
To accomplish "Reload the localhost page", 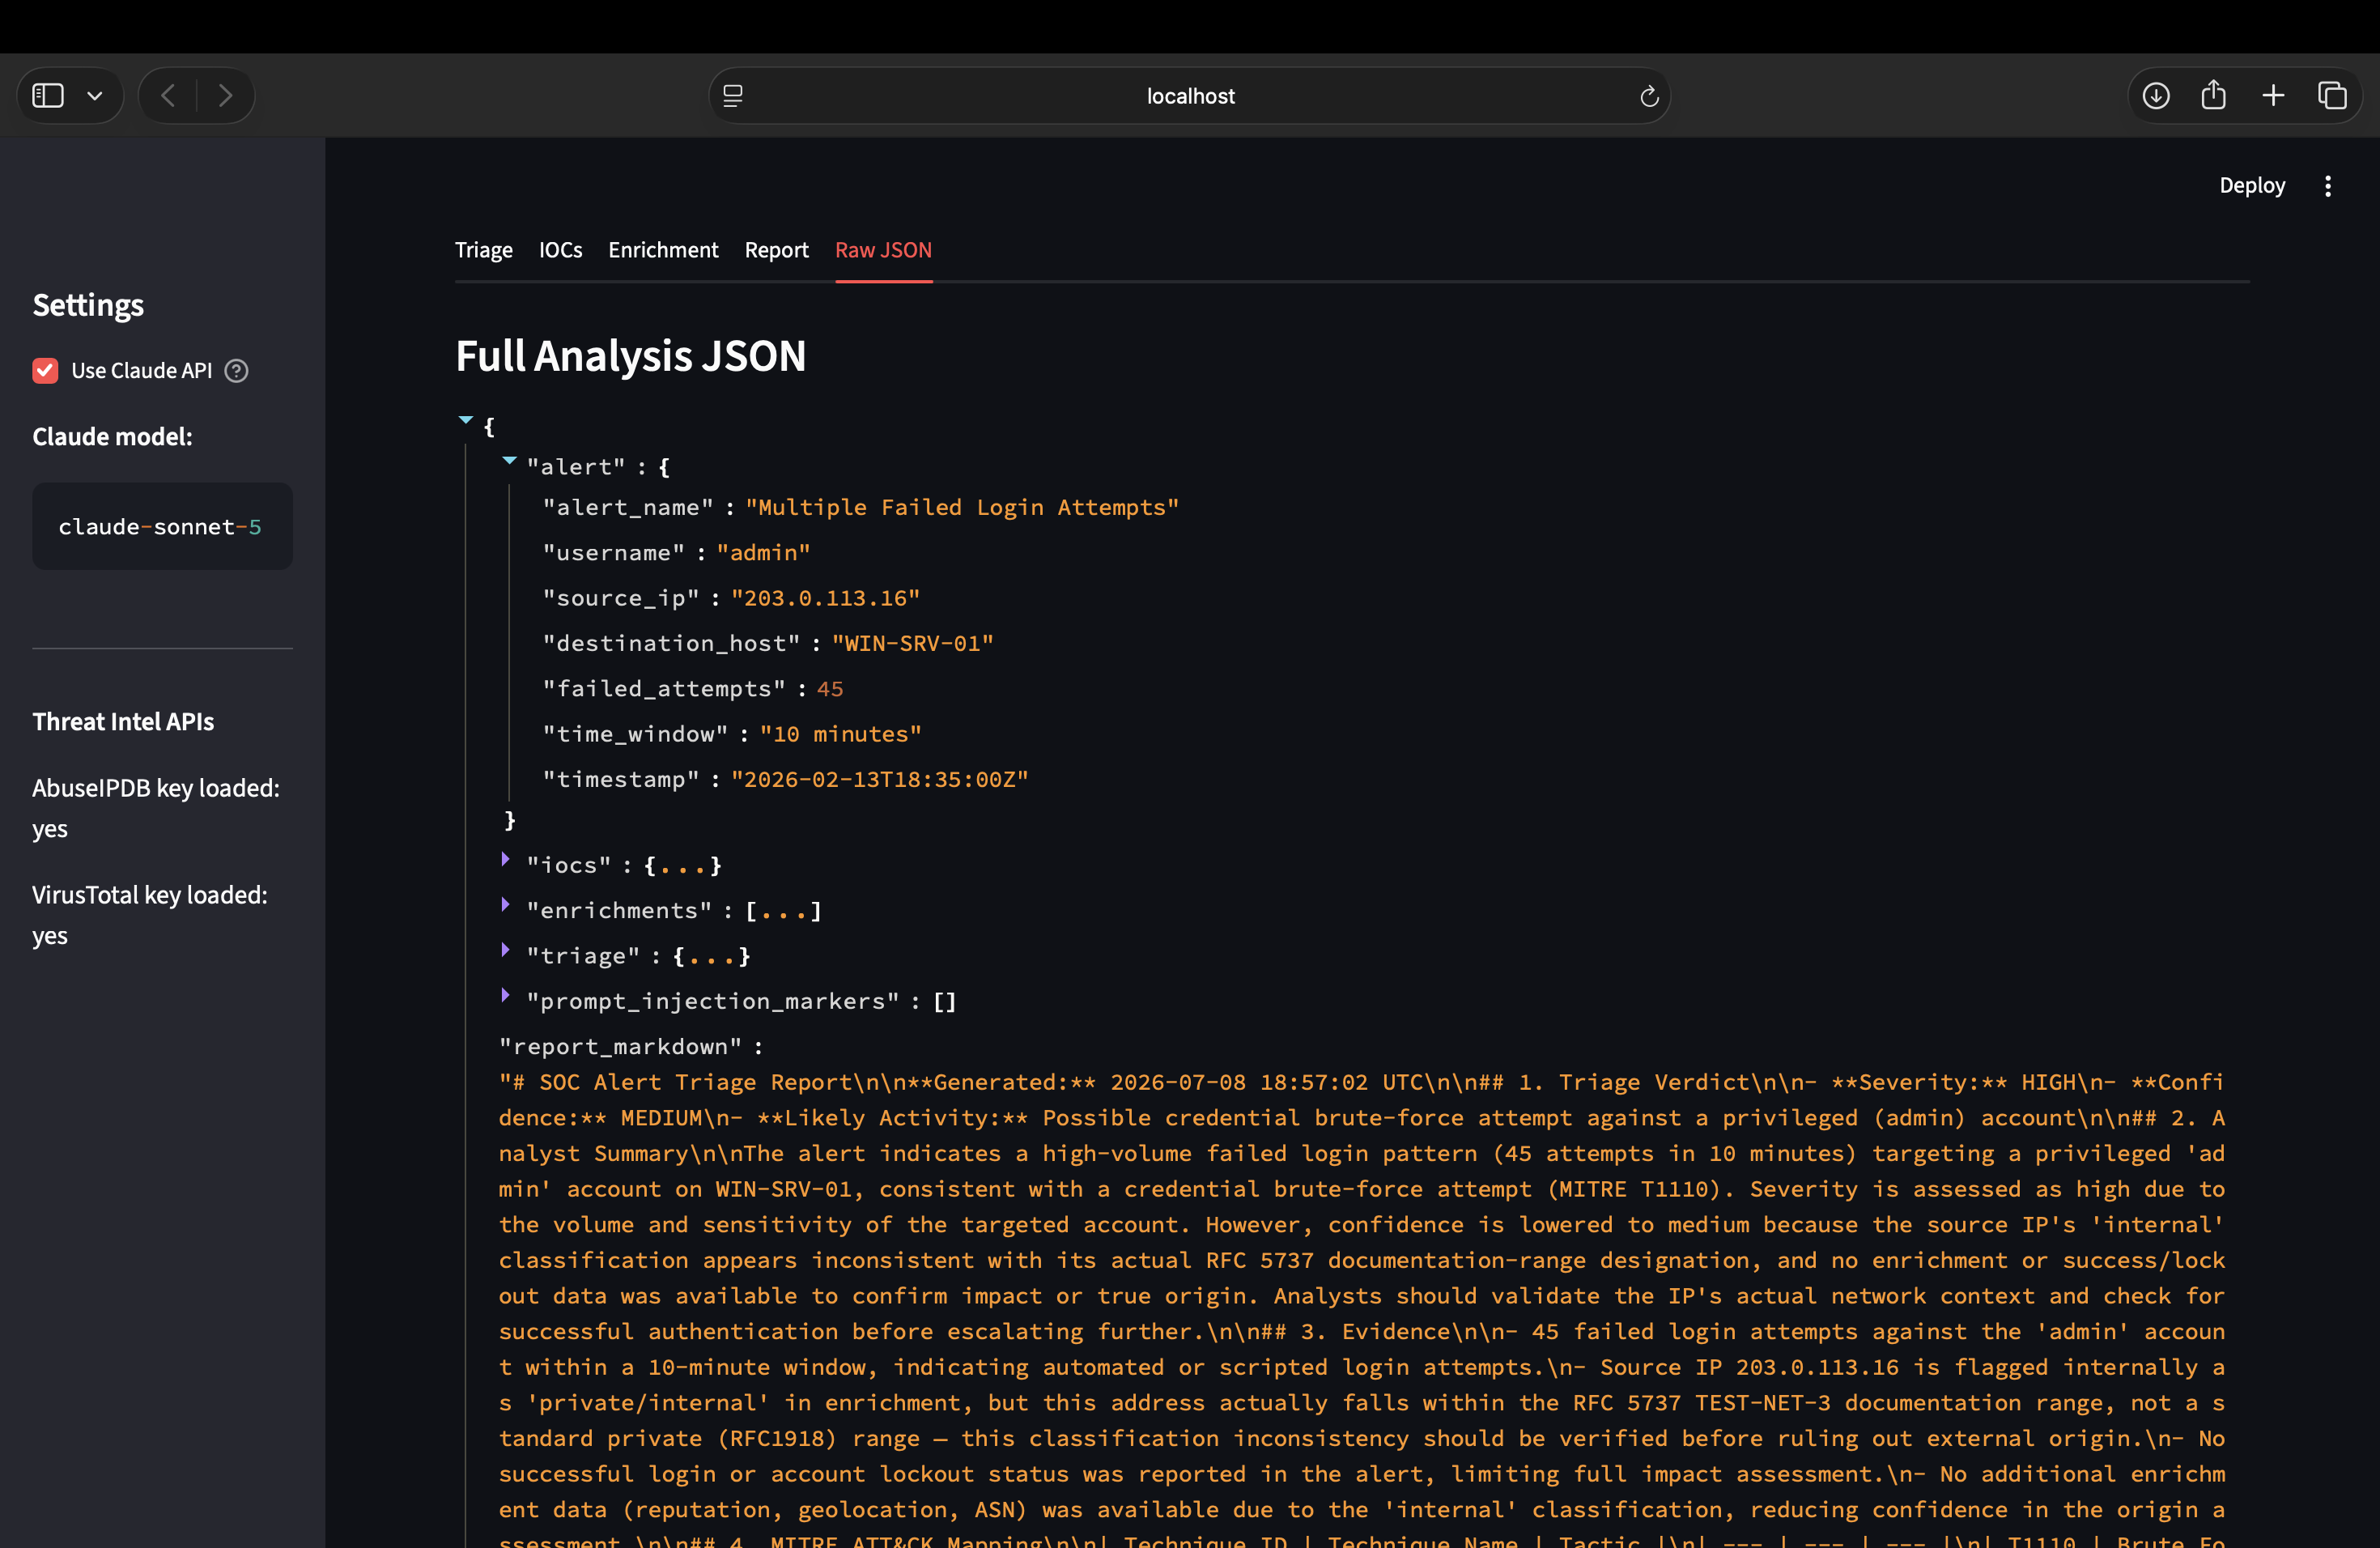I will pyautogui.click(x=1649, y=96).
